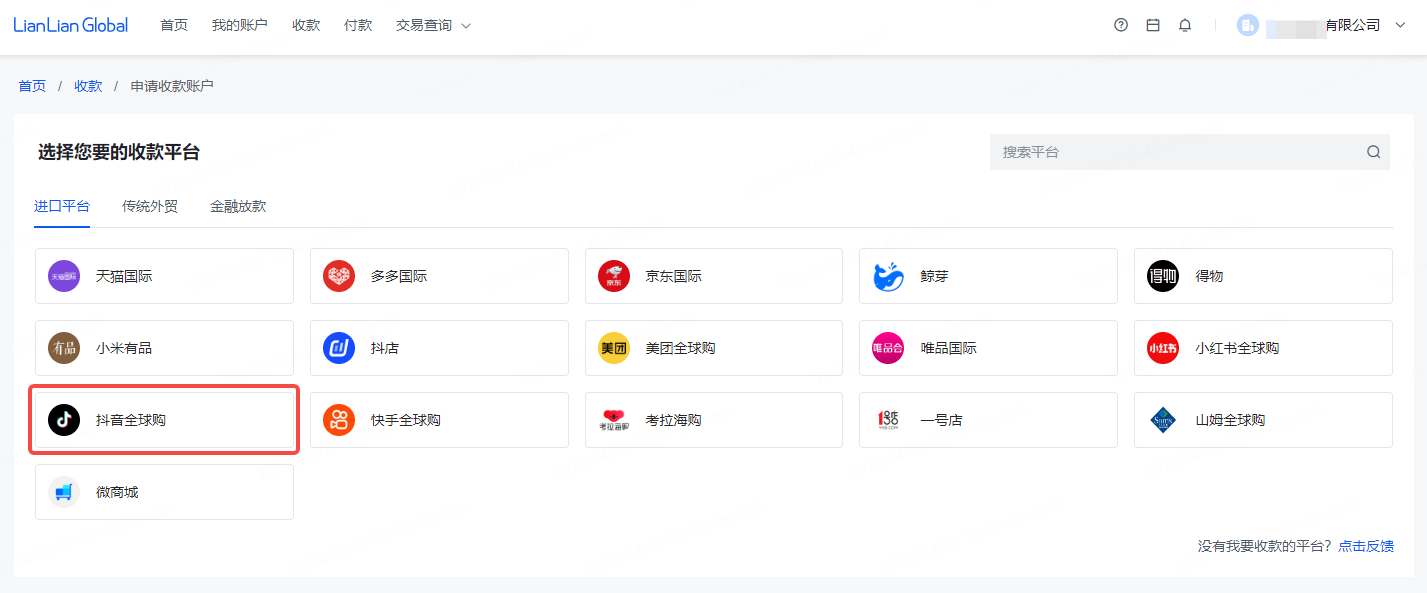Open 付款 in top navigation

point(358,25)
